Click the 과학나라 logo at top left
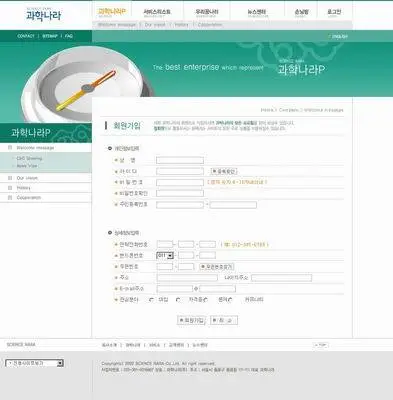 [x=44, y=14]
